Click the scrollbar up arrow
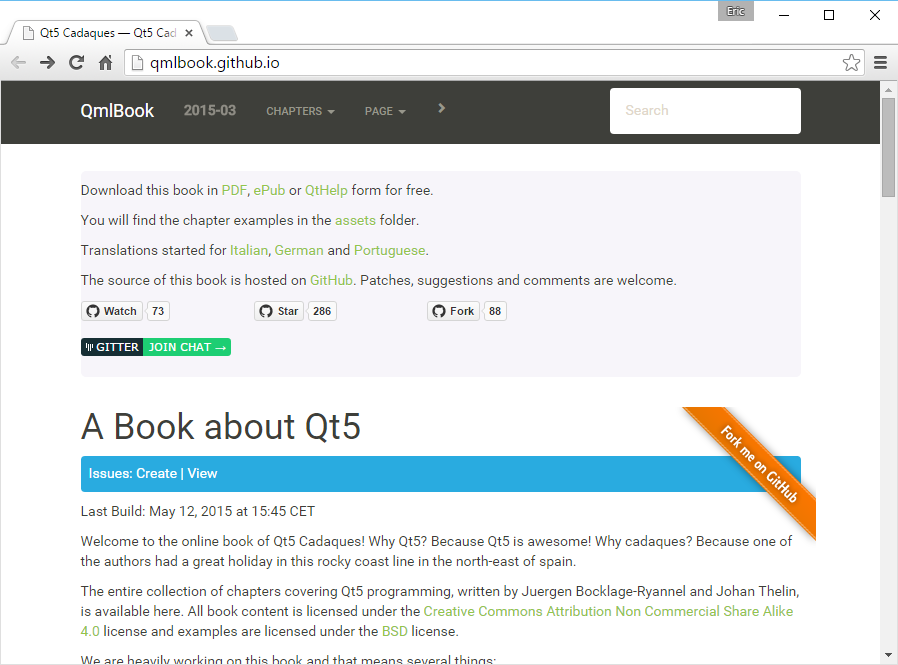898x665 pixels. [888, 89]
